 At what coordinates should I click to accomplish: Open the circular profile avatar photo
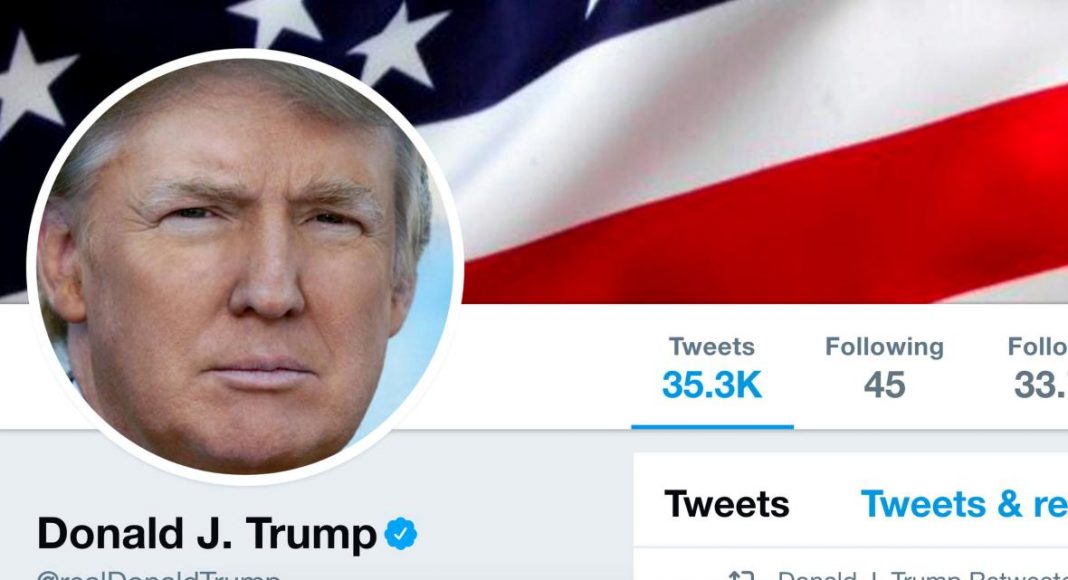coord(245,267)
